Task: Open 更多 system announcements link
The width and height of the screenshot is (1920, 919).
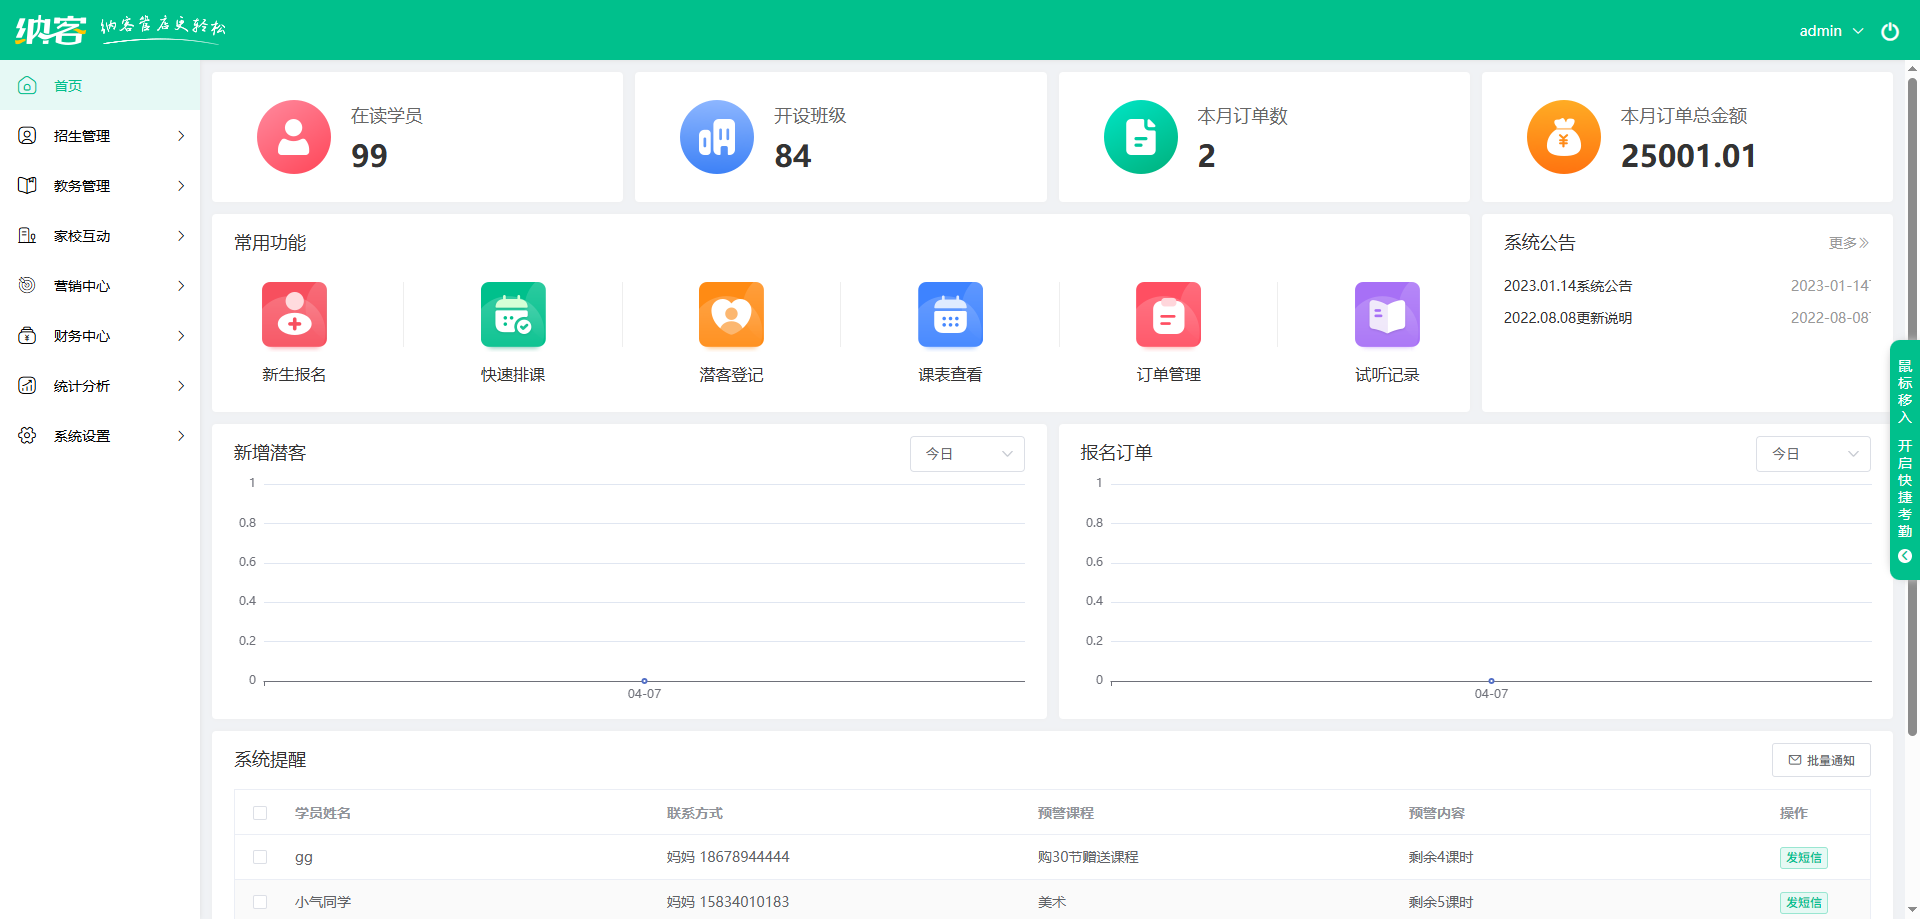Action: click(x=1850, y=242)
